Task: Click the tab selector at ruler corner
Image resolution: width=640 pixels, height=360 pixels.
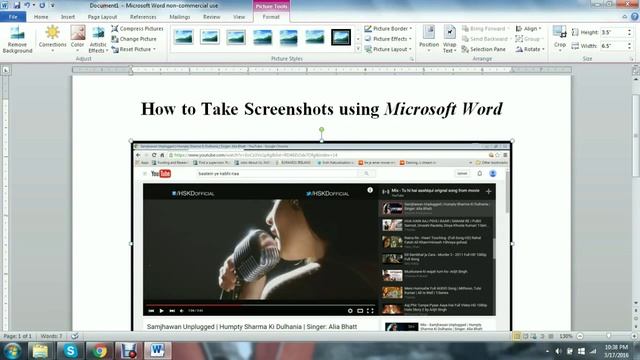Action: coord(6,70)
